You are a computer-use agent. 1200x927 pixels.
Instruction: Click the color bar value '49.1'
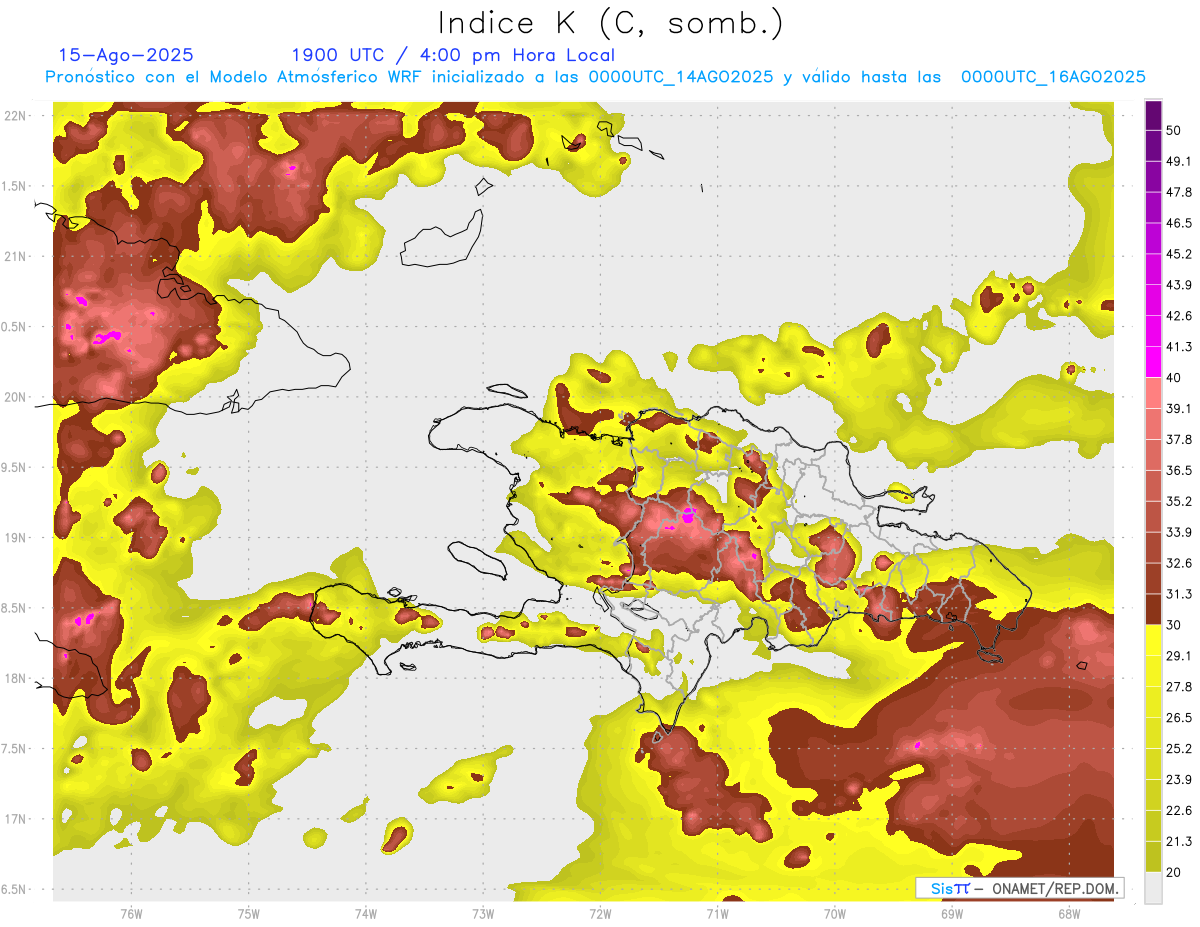(x=1179, y=161)
